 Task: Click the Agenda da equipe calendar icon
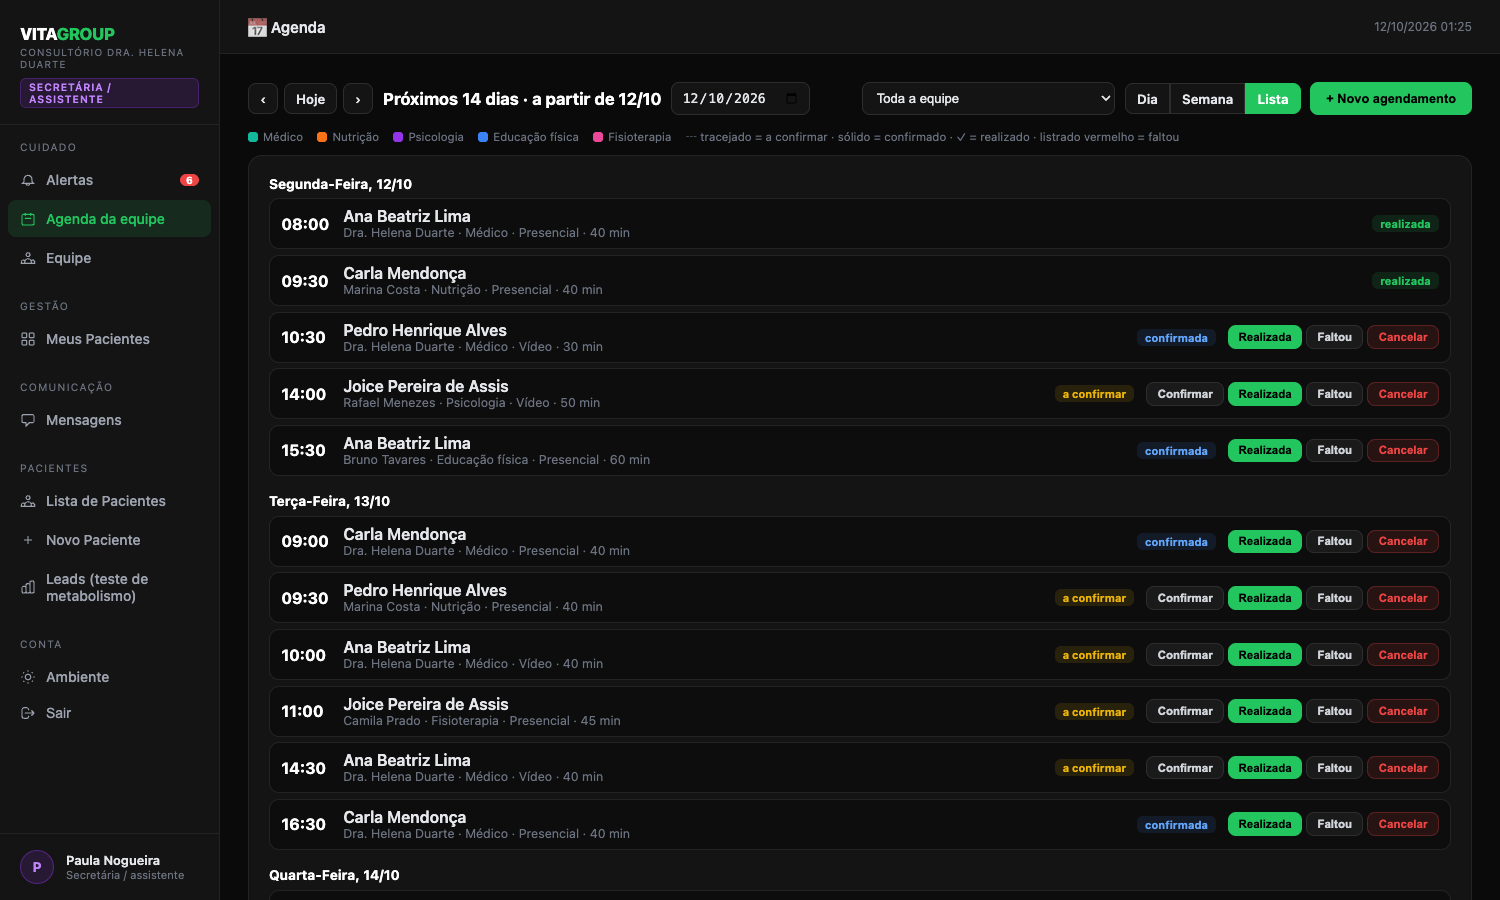[28, 219]
